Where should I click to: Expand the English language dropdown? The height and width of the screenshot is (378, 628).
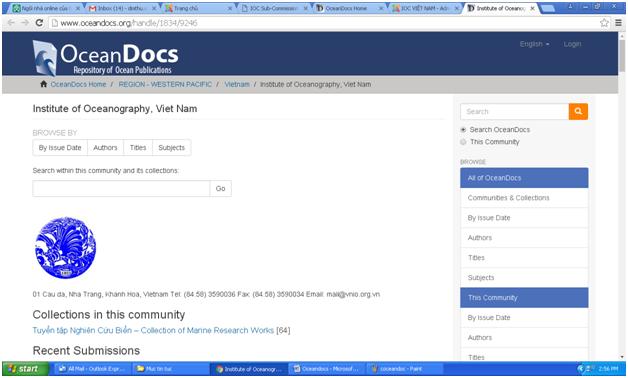pyautogui.click(x=534, y=44)
